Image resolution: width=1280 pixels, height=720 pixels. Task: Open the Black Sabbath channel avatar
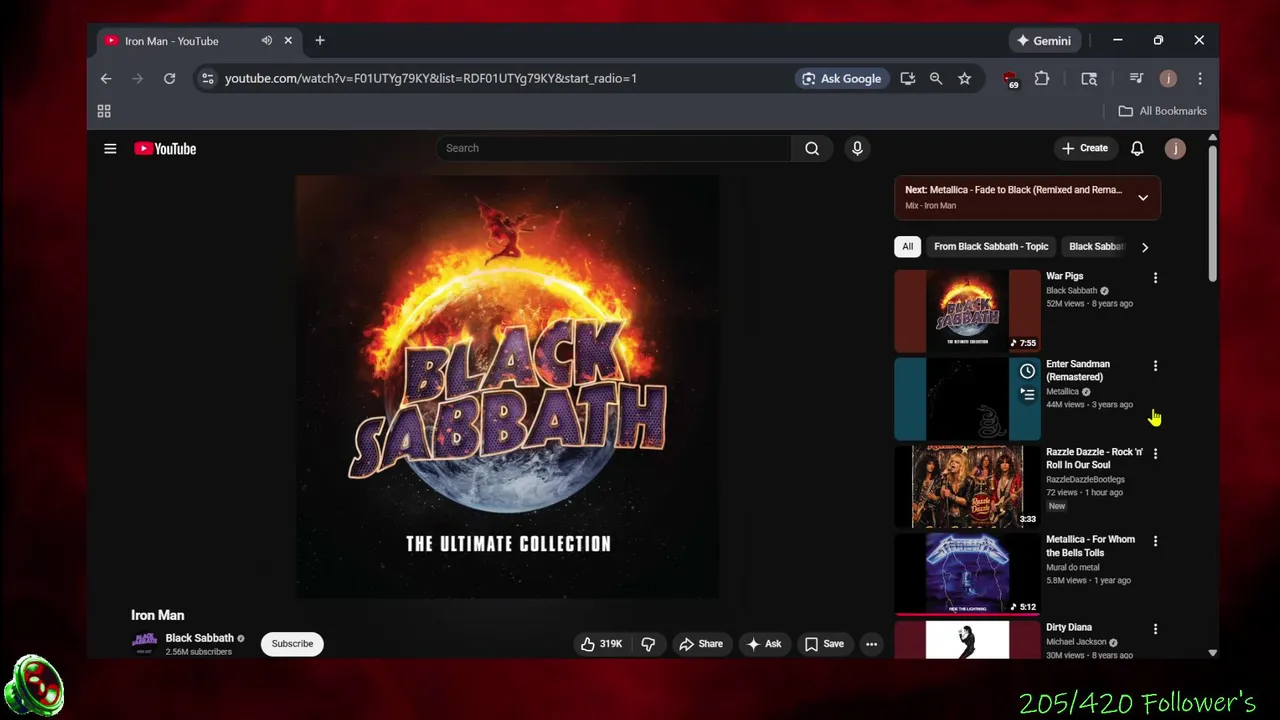(145, 644)
